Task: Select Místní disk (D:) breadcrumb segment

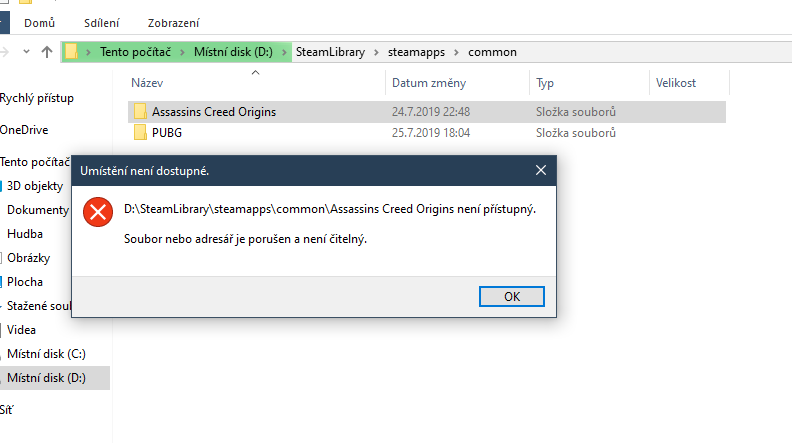Action: 233,52
